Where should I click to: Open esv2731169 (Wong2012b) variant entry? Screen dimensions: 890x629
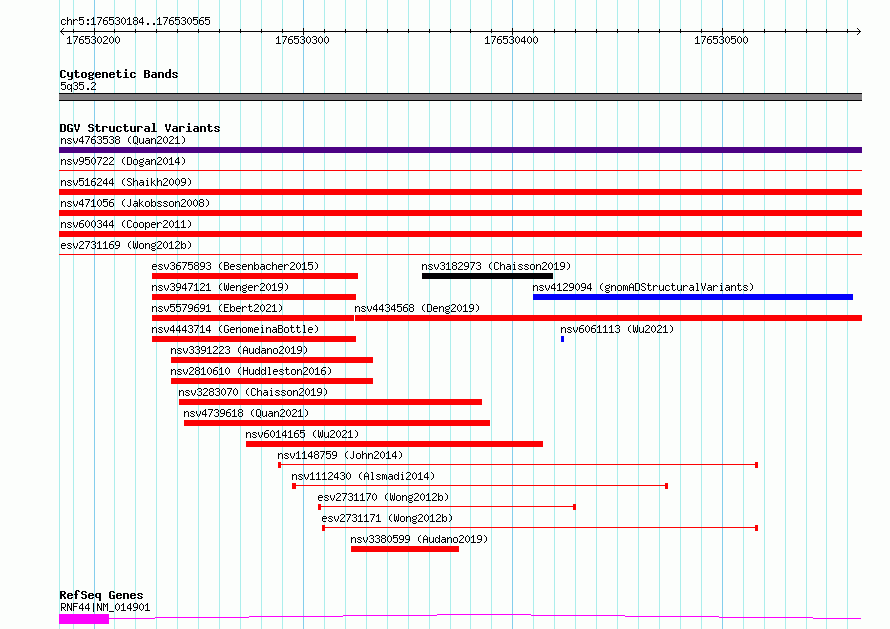126,245
